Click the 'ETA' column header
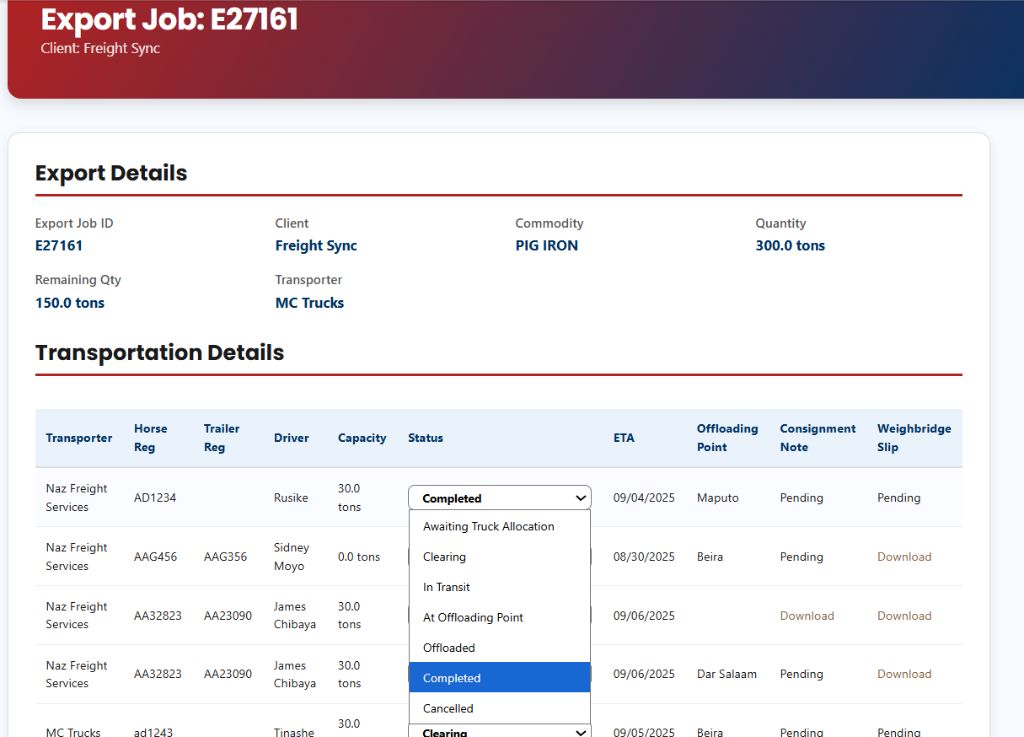Image resolution: width=1024 pixels, height=737 pixels. [x=623, y=437]
